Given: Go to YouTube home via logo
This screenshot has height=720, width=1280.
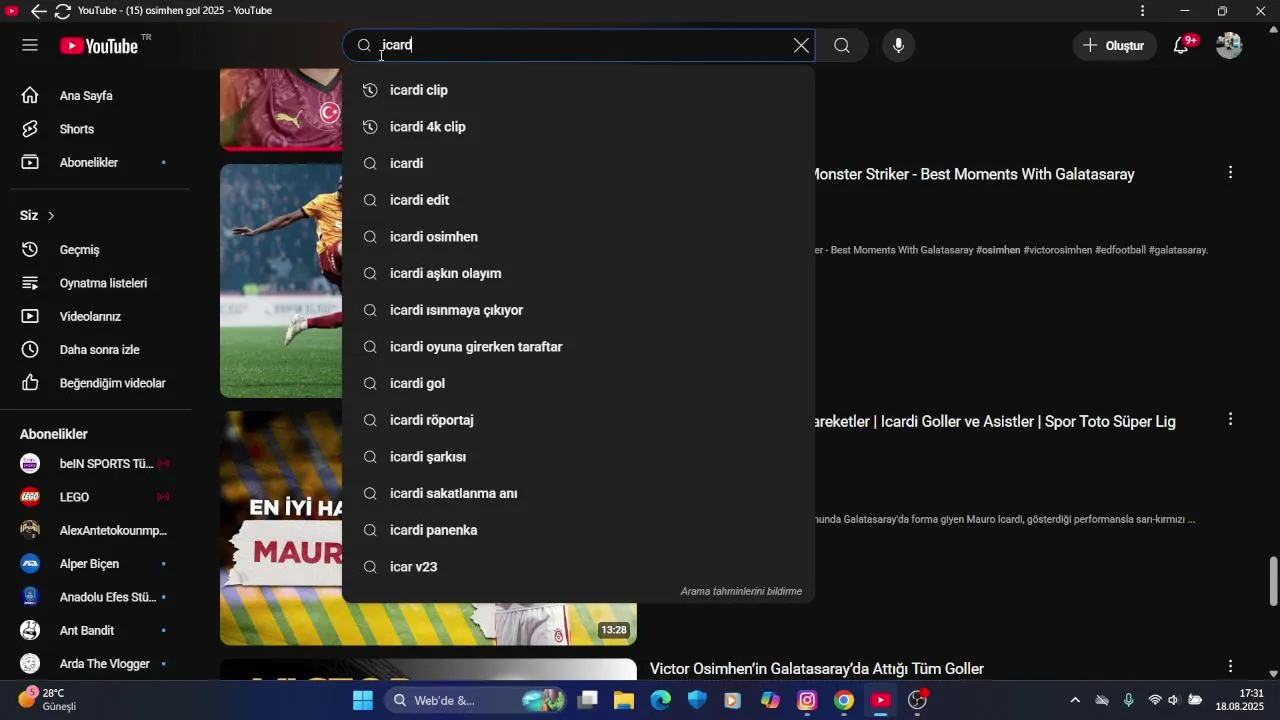Looking at the screenshot, I should coord(99,46).
